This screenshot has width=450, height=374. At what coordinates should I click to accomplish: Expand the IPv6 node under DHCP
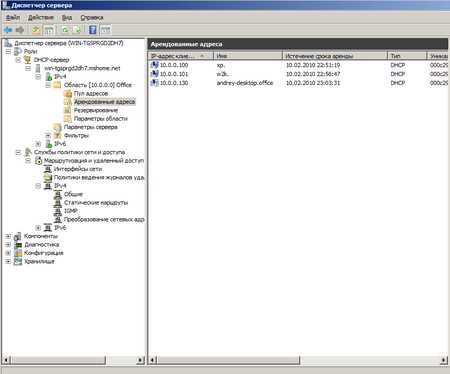tap(38, 144)
